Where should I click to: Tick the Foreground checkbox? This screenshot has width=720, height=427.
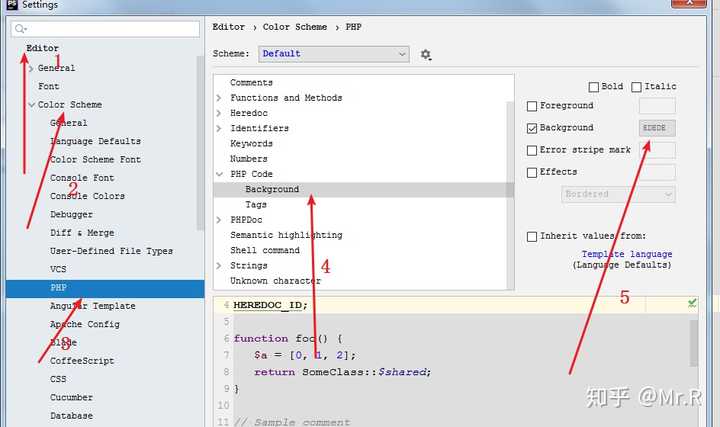532,106
